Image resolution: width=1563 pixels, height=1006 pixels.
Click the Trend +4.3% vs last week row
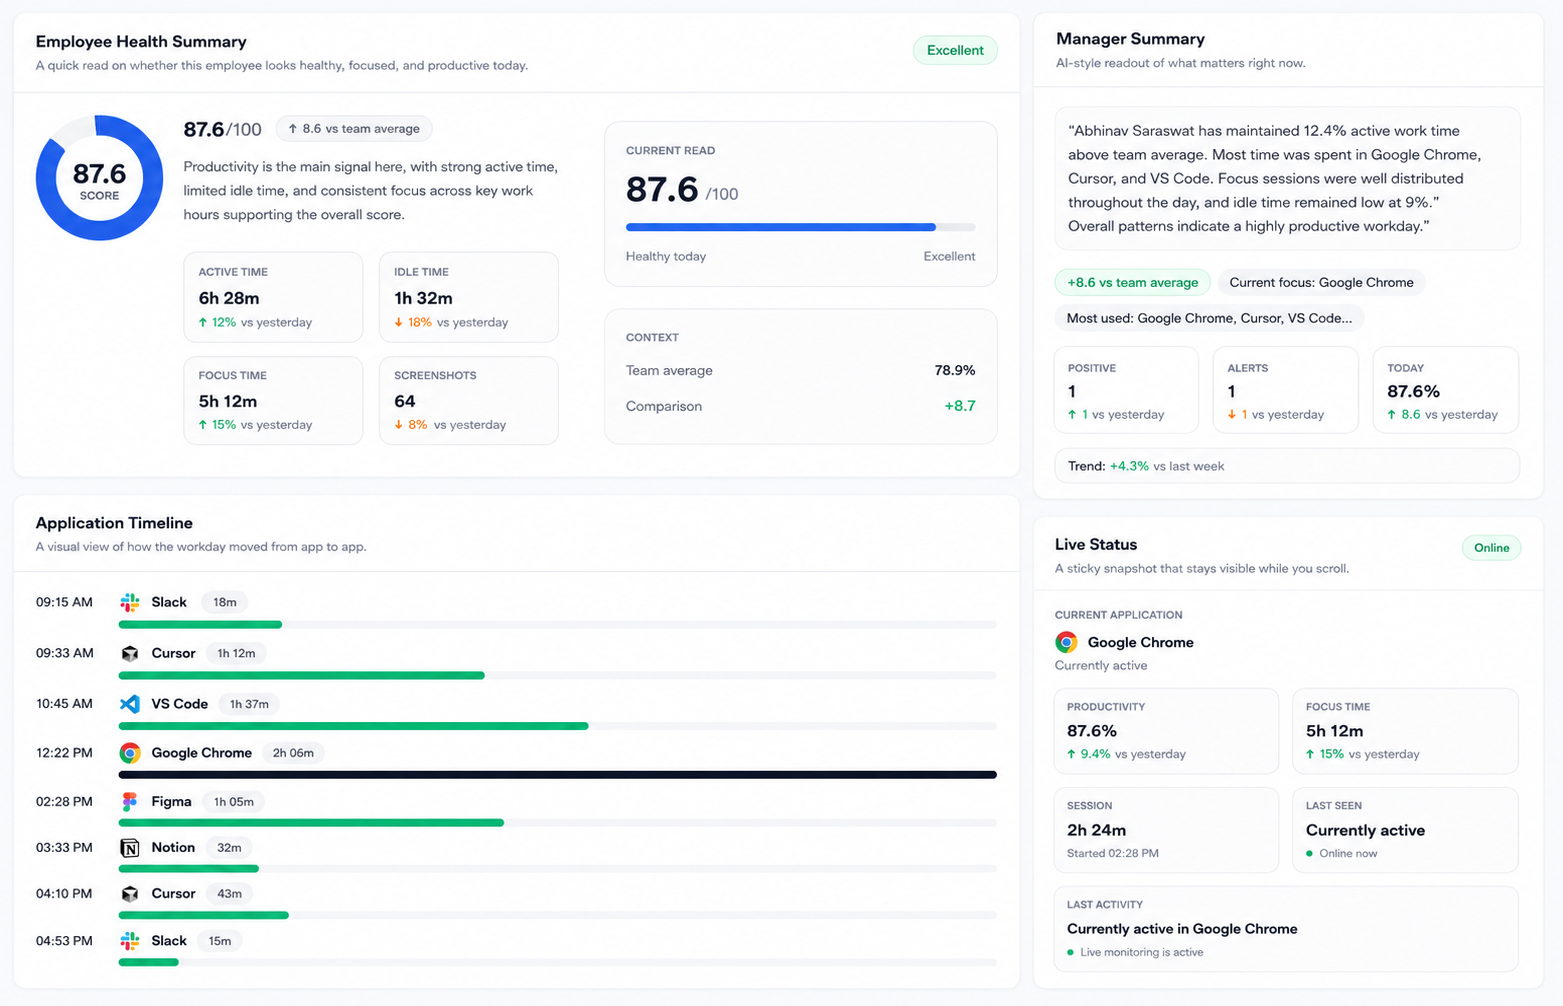pos(1287,466)
